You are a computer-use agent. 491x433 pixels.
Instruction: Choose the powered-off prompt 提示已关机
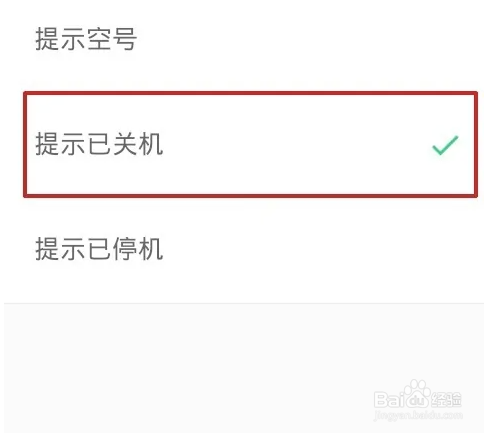(250, 144)
